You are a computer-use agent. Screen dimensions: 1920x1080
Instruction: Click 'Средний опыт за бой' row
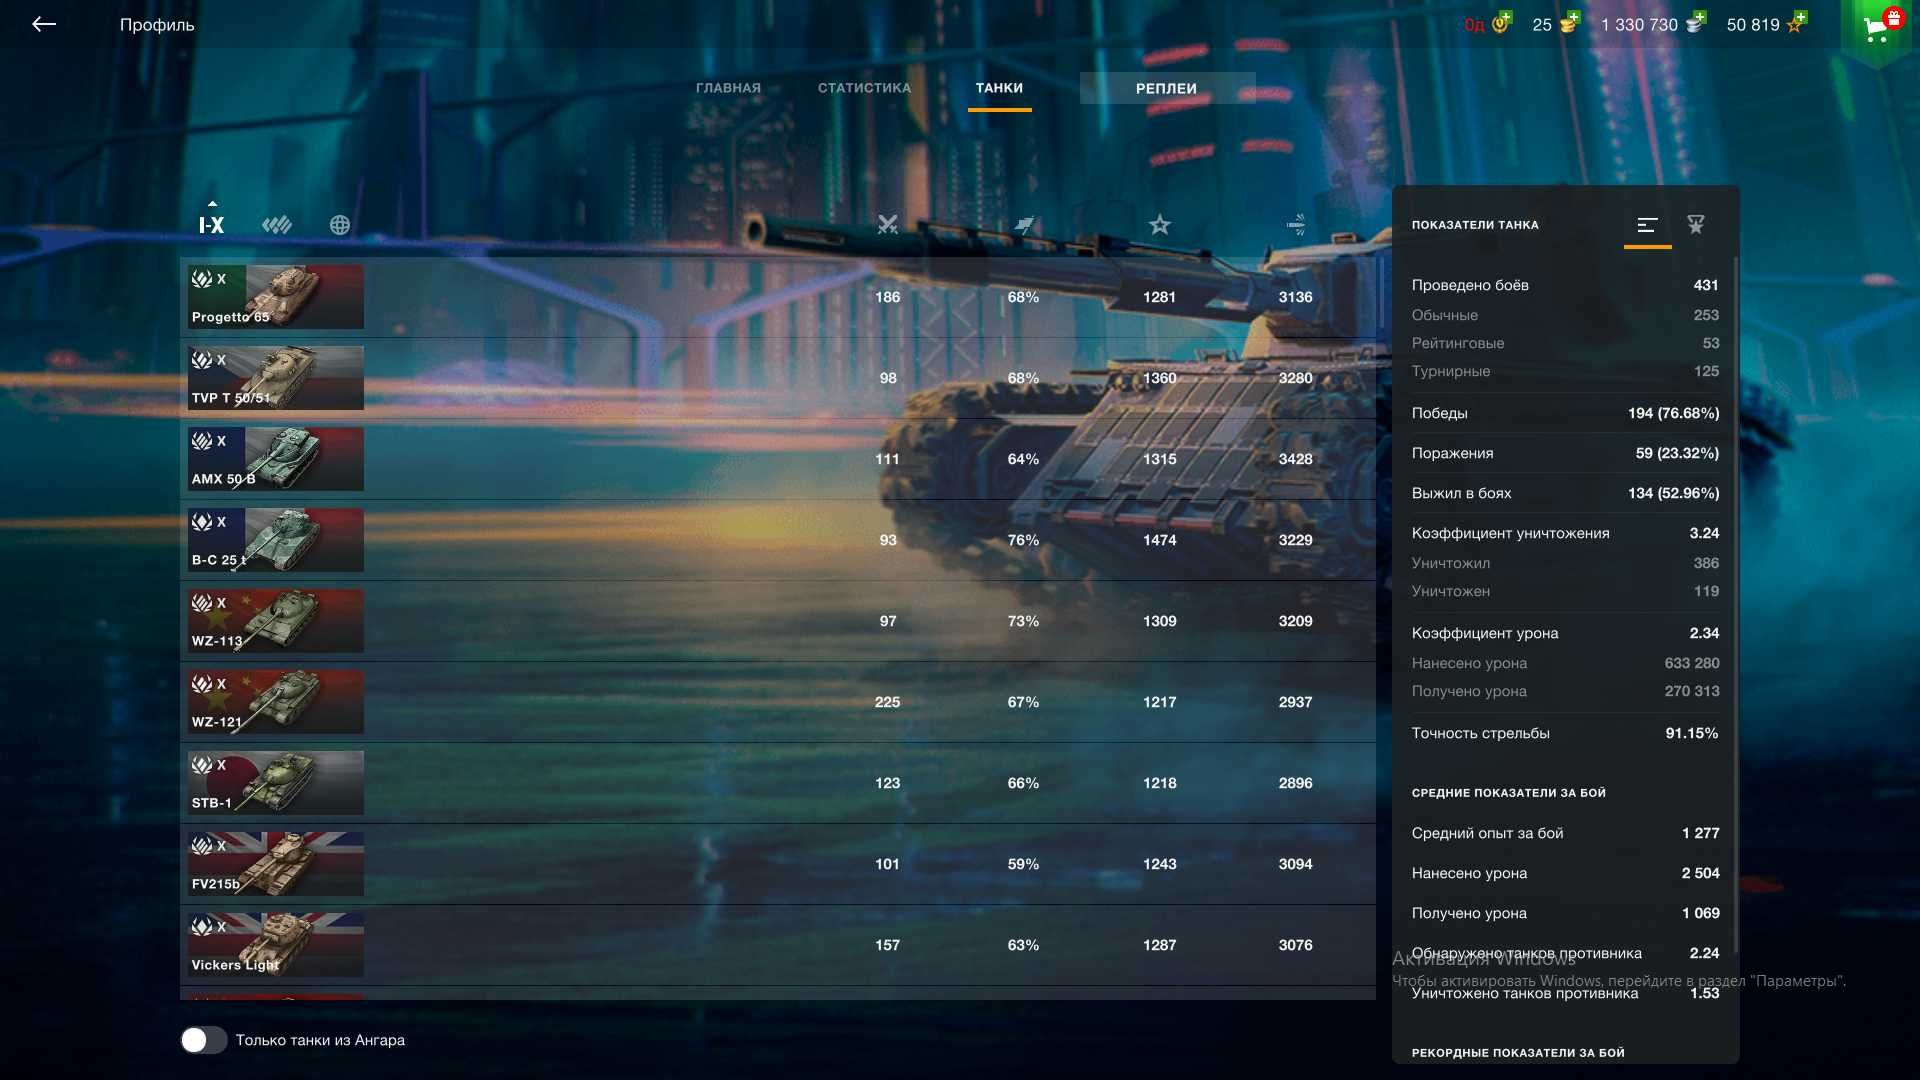pos(1565,833)
